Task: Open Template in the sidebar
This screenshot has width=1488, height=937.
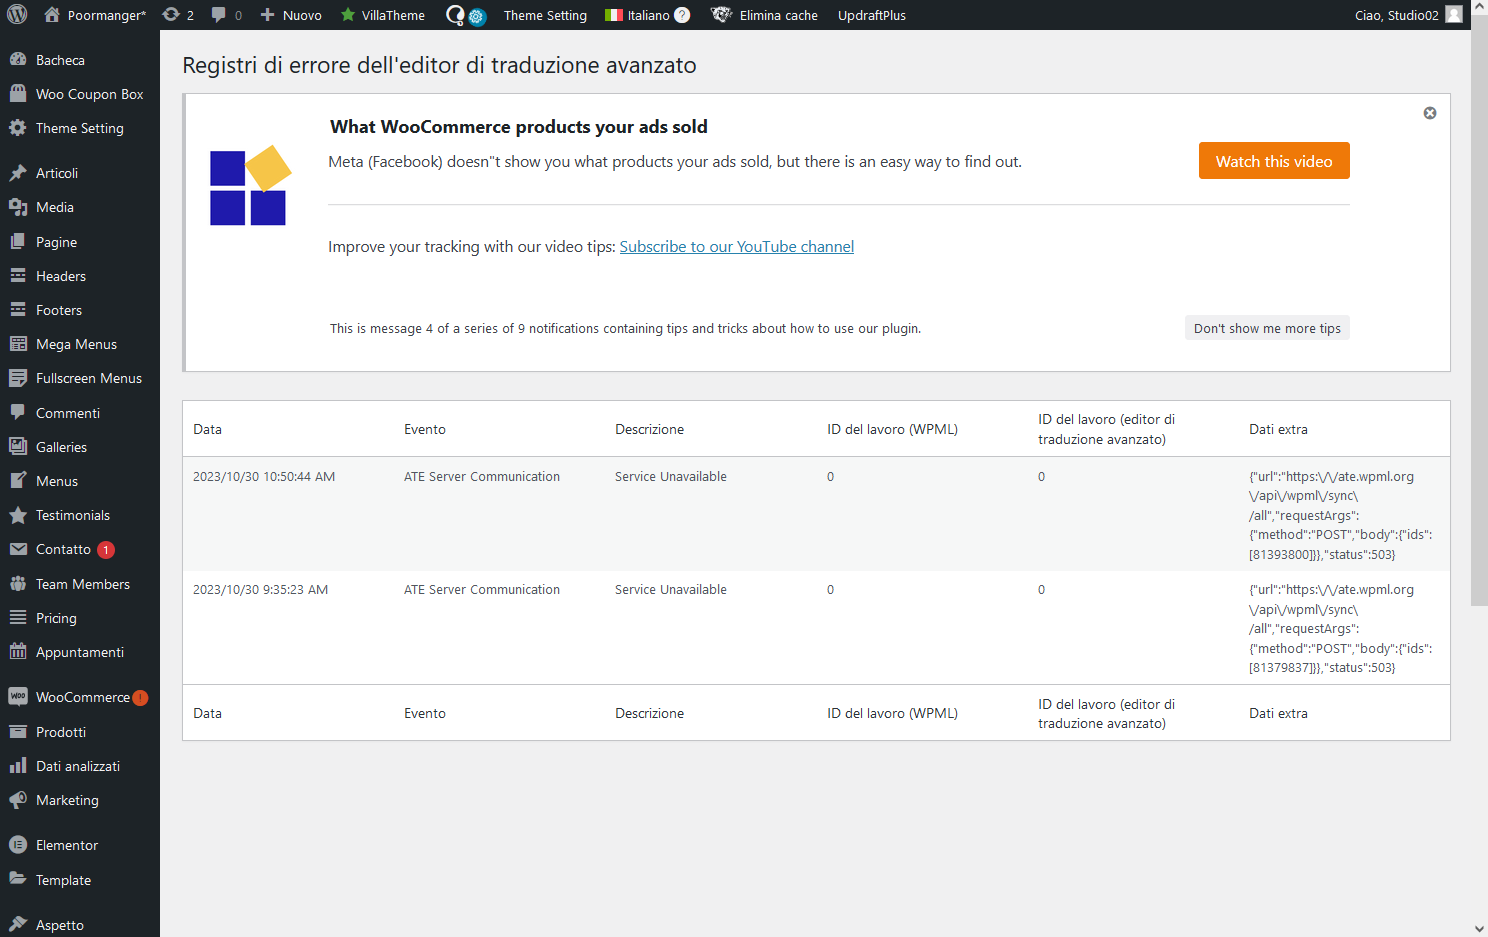Action: (80, 880)
